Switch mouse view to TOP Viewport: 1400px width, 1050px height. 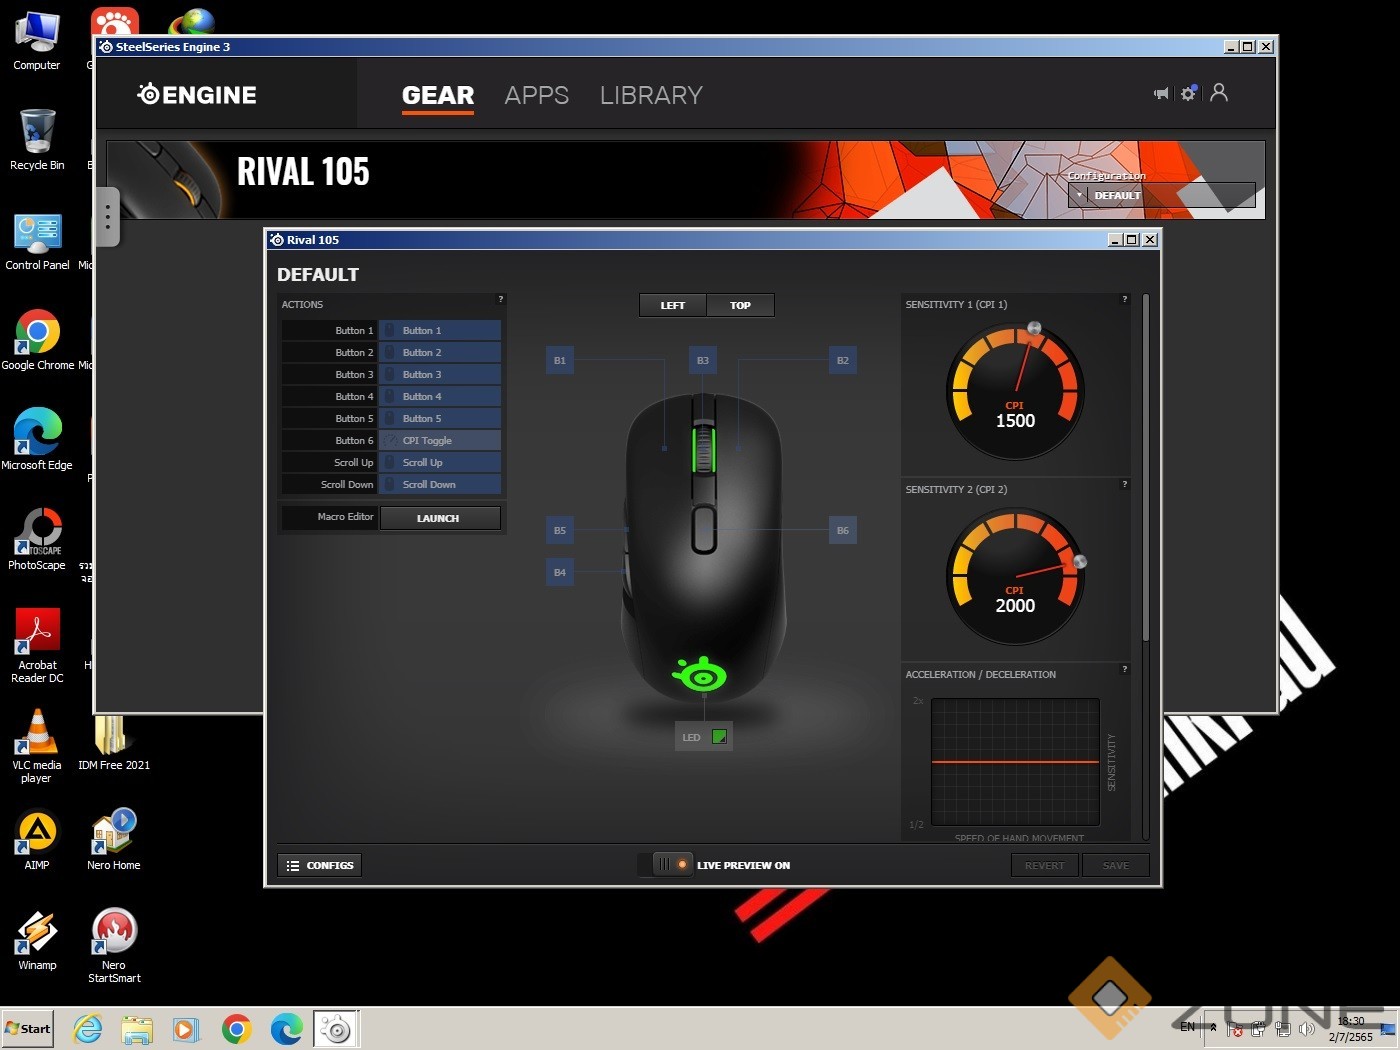740,305
